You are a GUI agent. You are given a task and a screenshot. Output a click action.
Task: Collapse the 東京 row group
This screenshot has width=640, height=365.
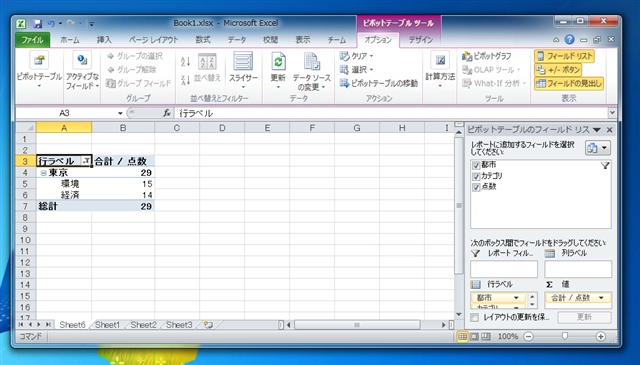43,173
